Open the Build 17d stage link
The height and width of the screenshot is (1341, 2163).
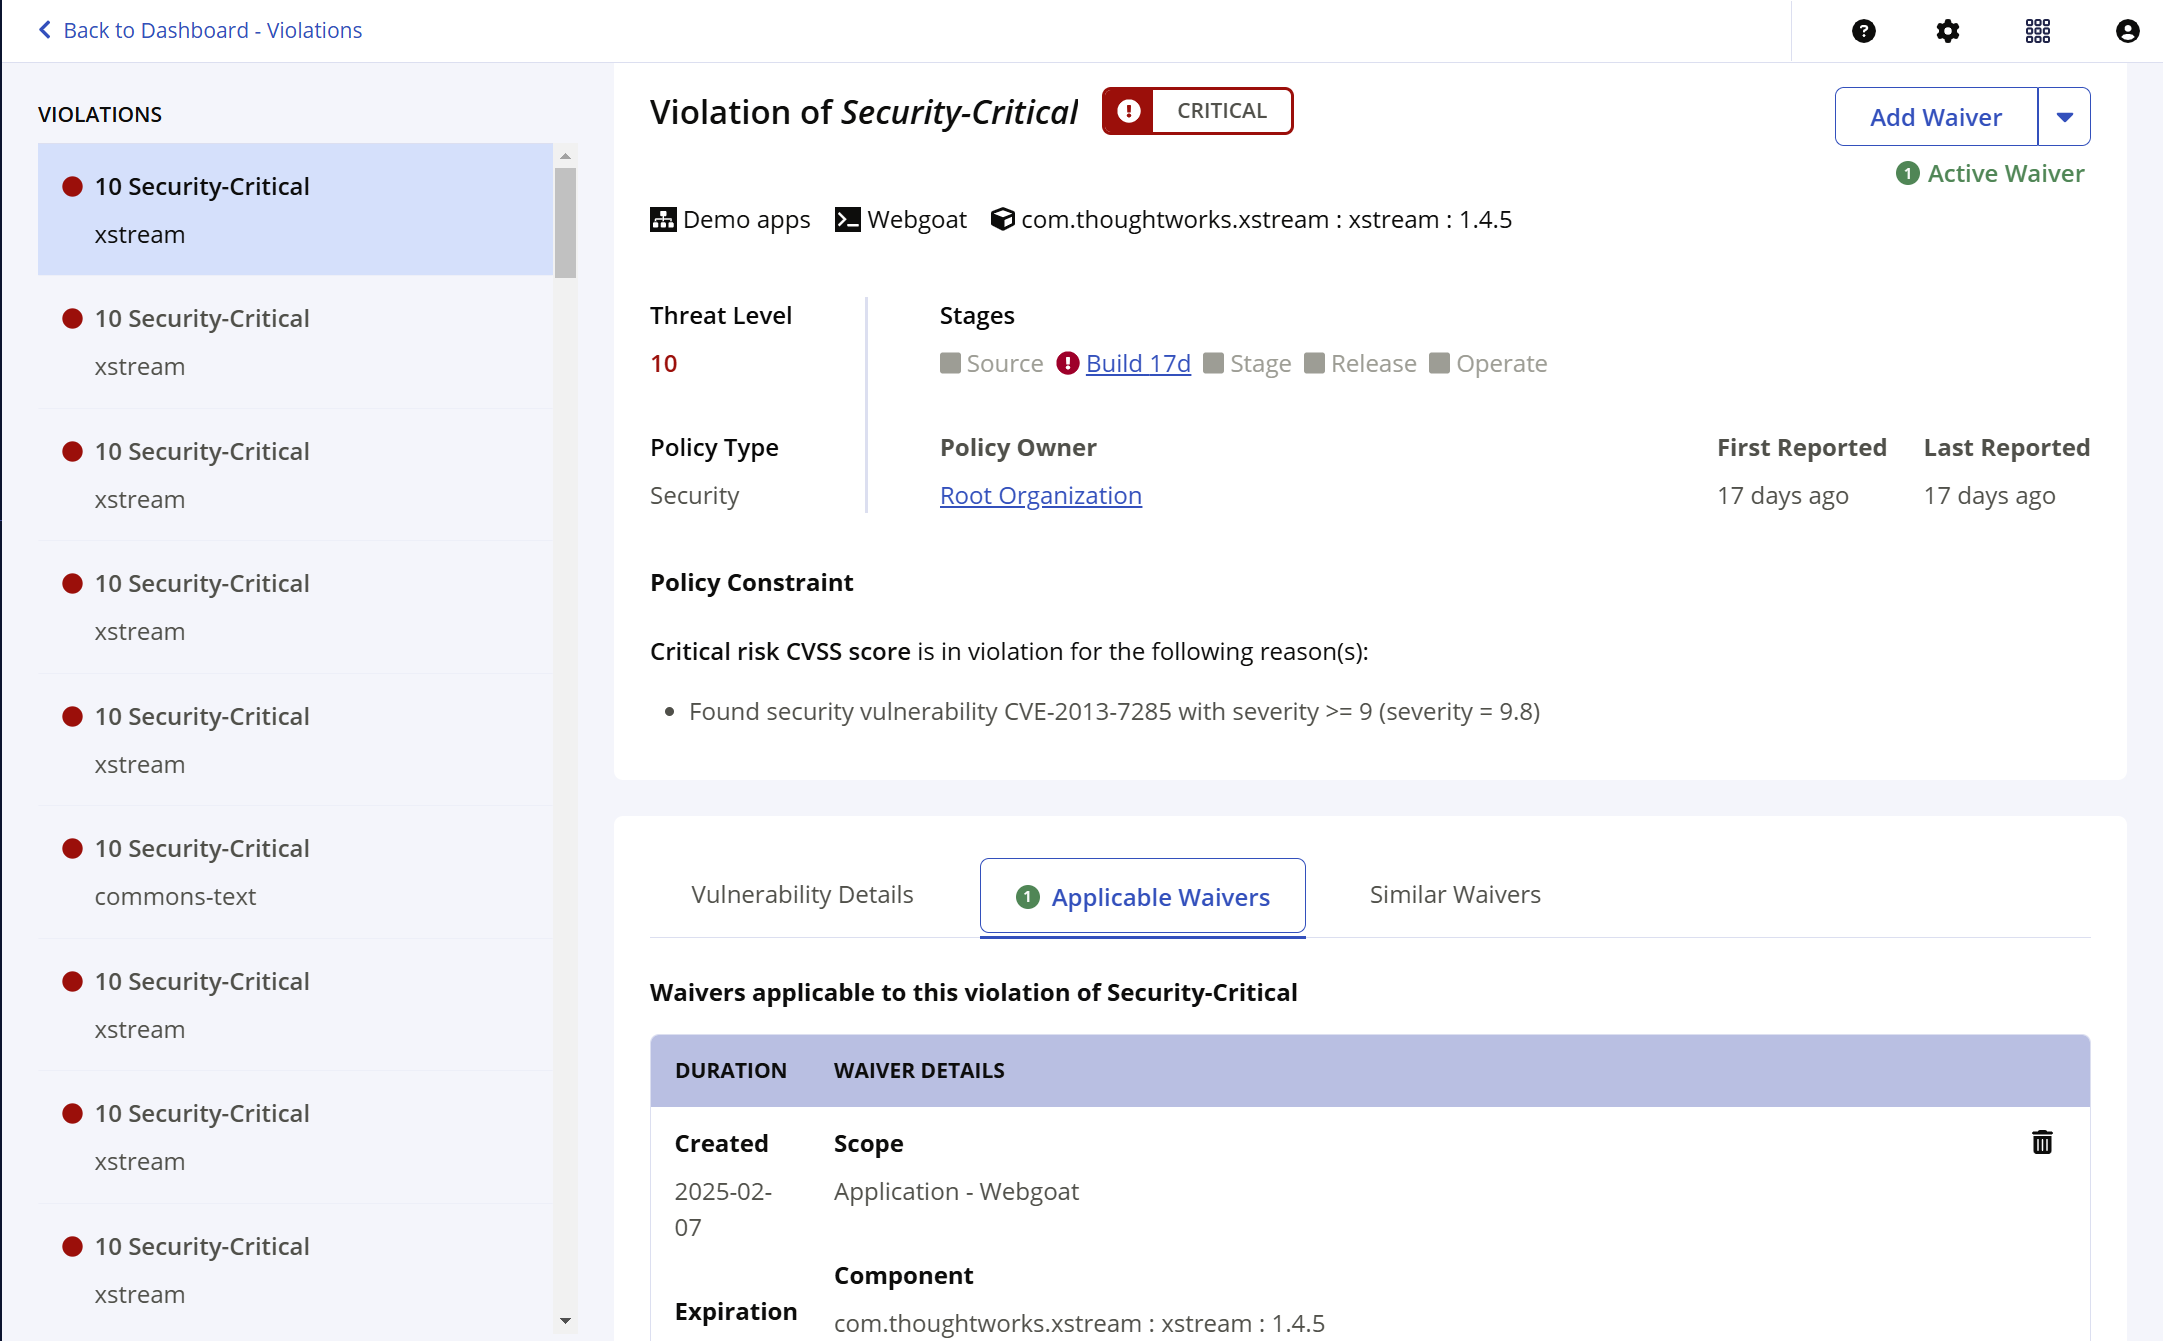1138,363
